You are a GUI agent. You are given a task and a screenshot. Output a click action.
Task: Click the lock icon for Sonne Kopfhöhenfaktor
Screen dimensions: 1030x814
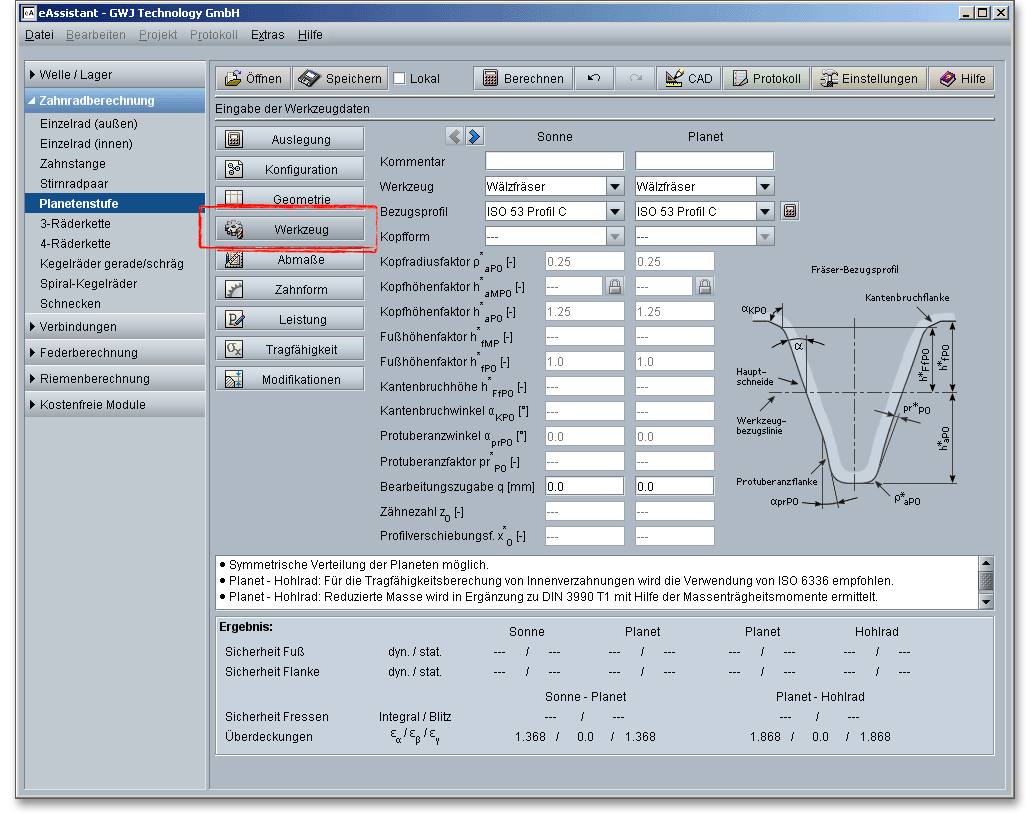pyautogui.click(x=616, y=287)
